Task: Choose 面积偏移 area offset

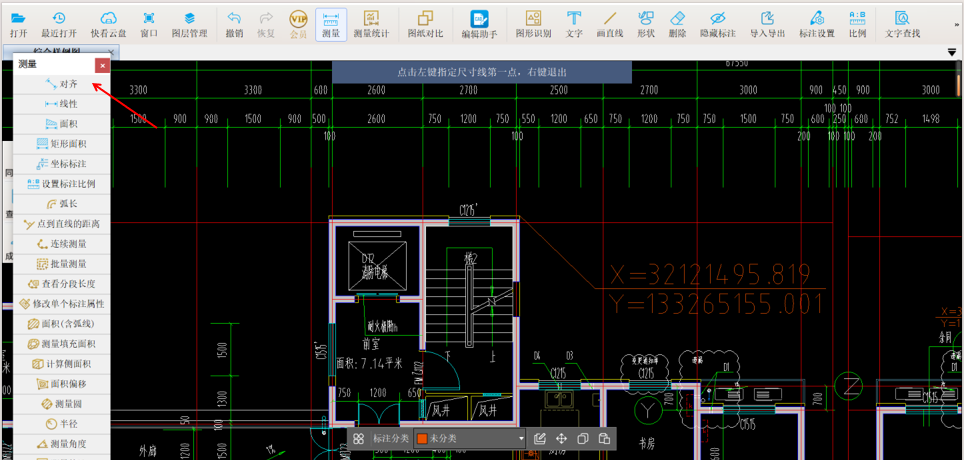Action: click(61, 384)
